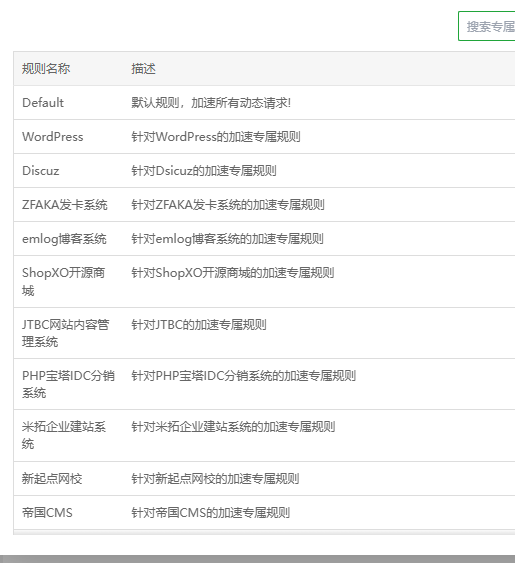Select description 默认规则，加速所有动态请求!
The height and width of the screenshot is (563, 515).
coord(211,103)
